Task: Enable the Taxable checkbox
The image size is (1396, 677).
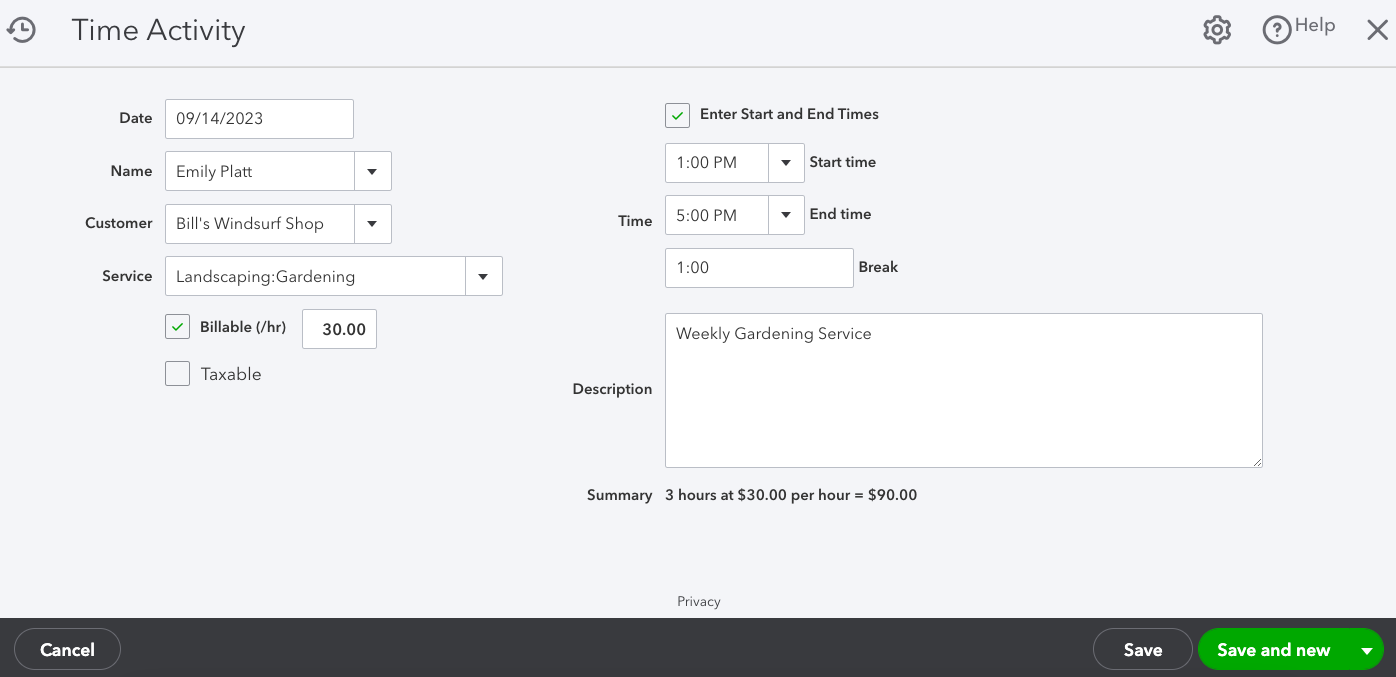Action: pyautogui.click(x=178, y=374)
